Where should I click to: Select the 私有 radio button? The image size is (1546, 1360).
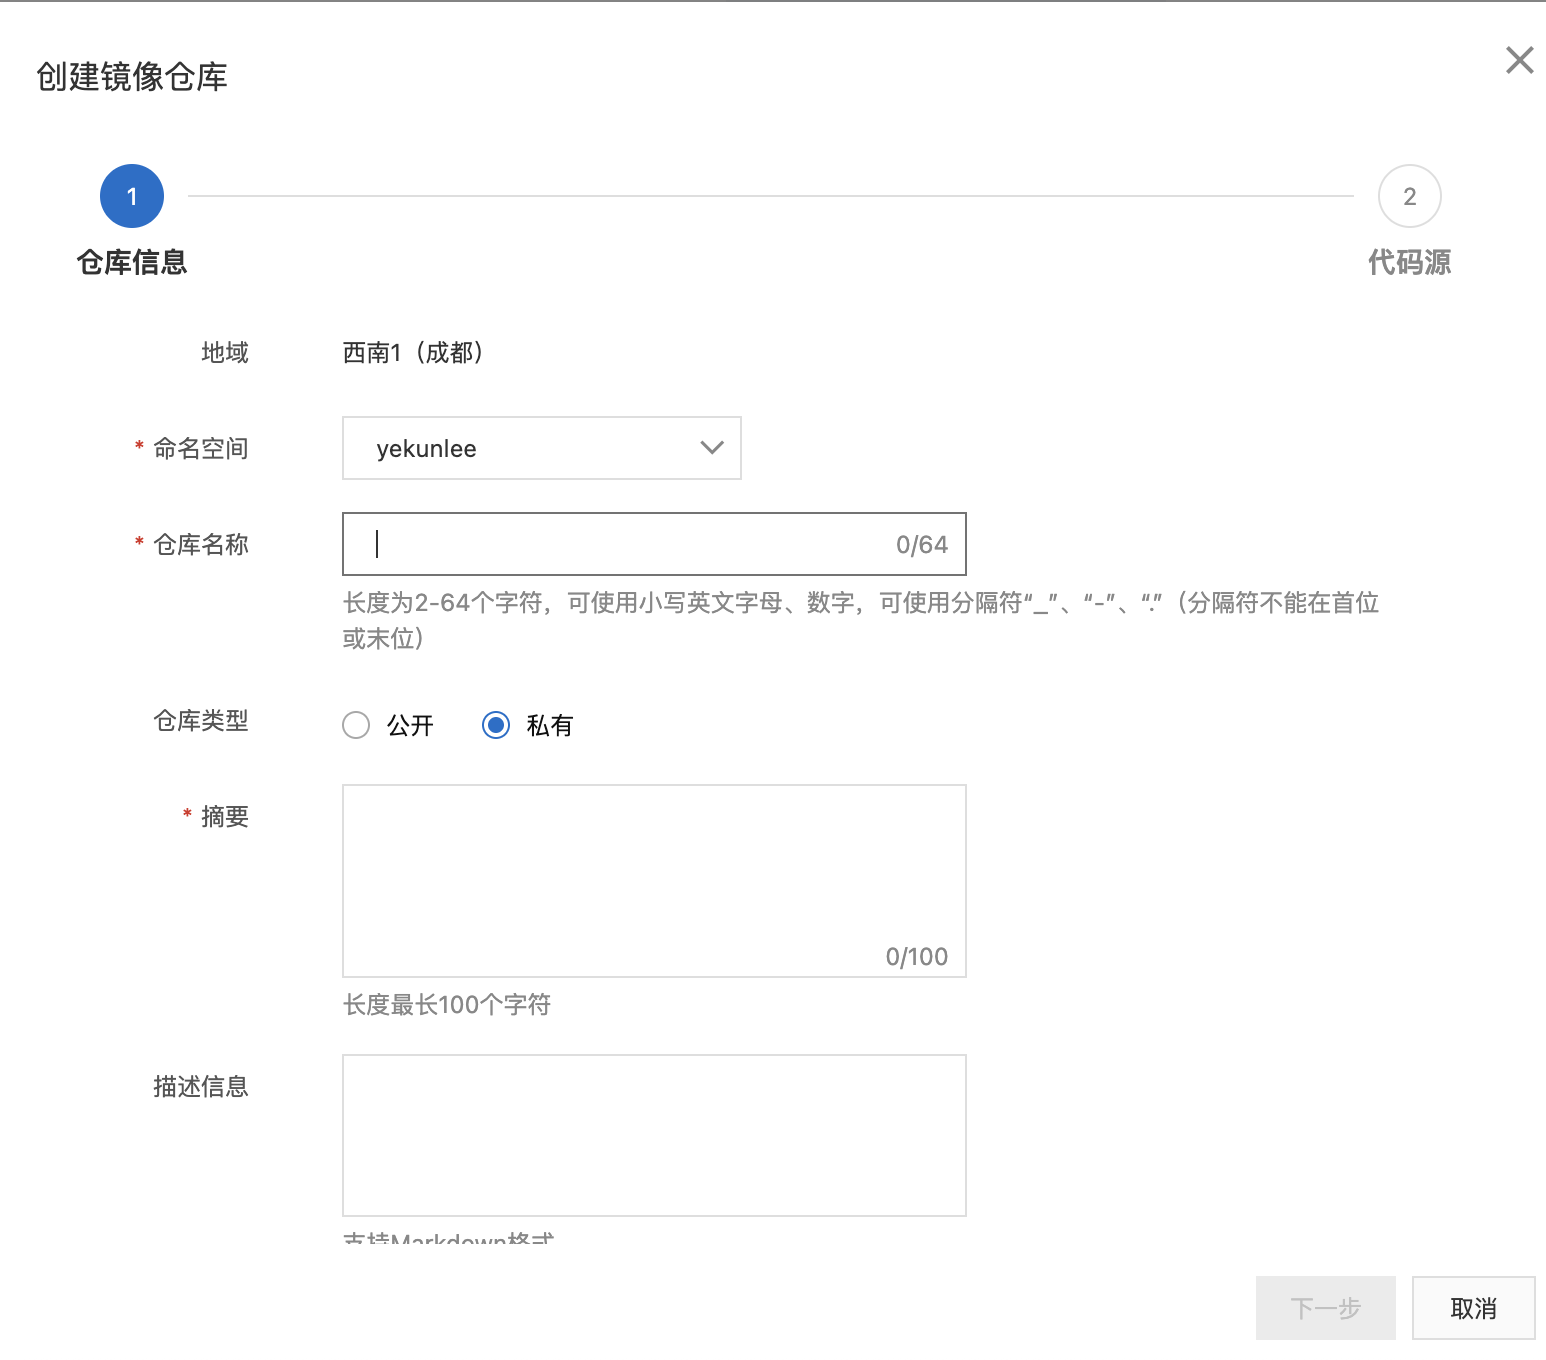coord(496,725)
